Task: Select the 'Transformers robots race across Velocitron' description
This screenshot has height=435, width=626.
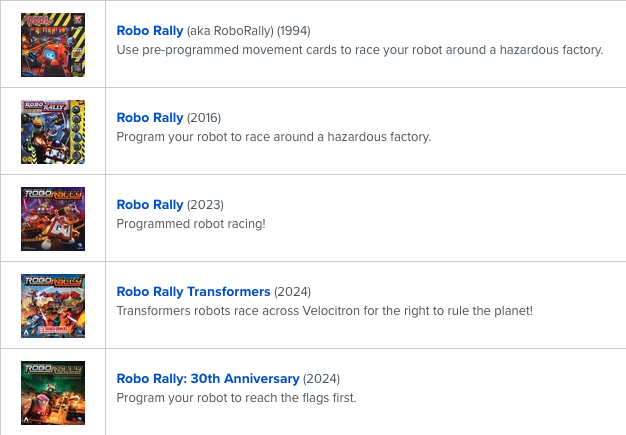Action: 325,311
